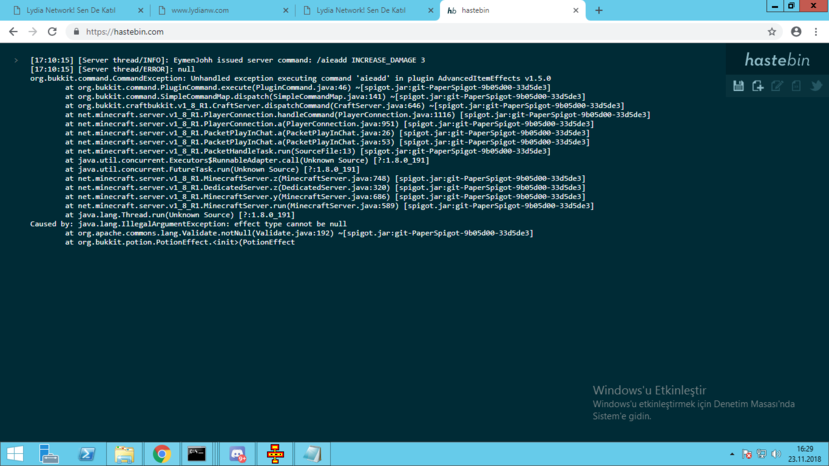Open the hastebin logo link
This screenshot has height=466, width=829.
(x=777, y=60)
